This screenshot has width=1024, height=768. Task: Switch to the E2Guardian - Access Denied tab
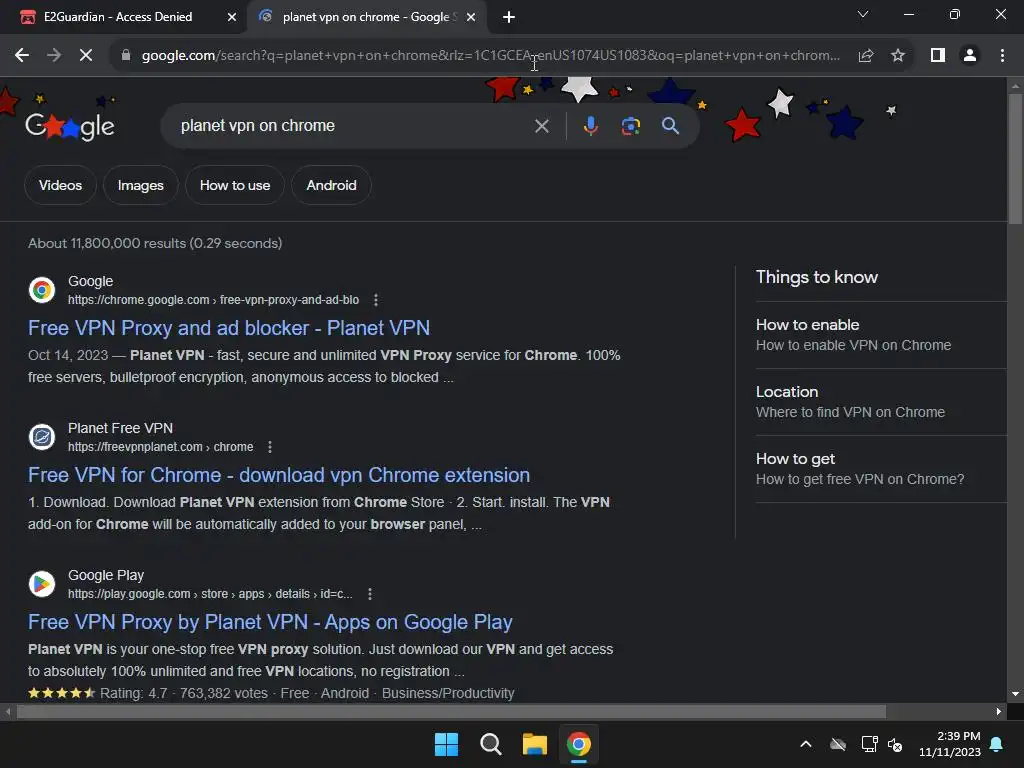(x=118, y=17)
